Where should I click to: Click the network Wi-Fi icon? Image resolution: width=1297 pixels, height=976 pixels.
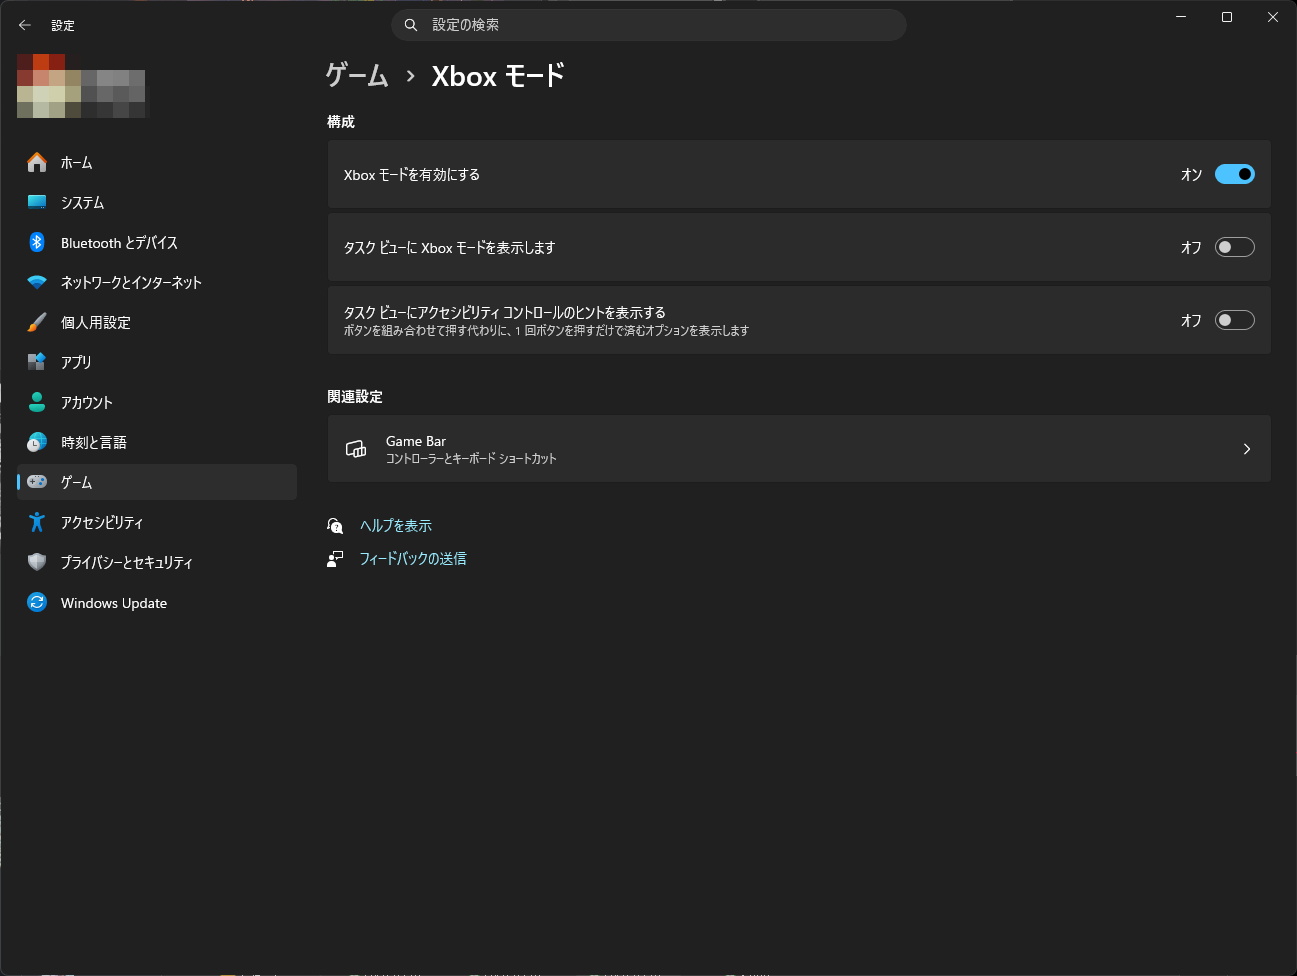click(37, 282)
